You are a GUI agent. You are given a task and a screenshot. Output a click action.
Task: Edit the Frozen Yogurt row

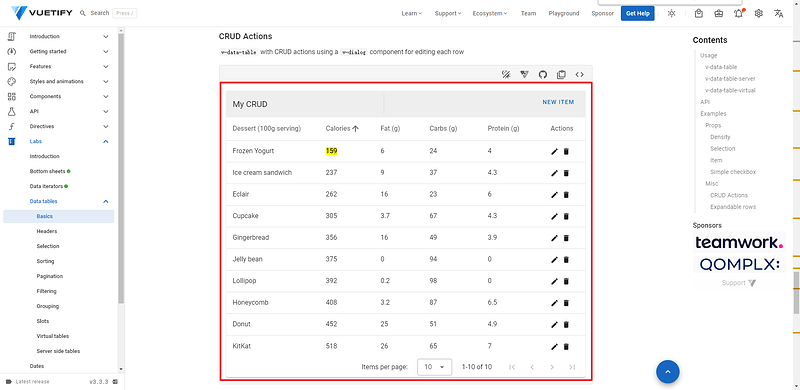555,152
